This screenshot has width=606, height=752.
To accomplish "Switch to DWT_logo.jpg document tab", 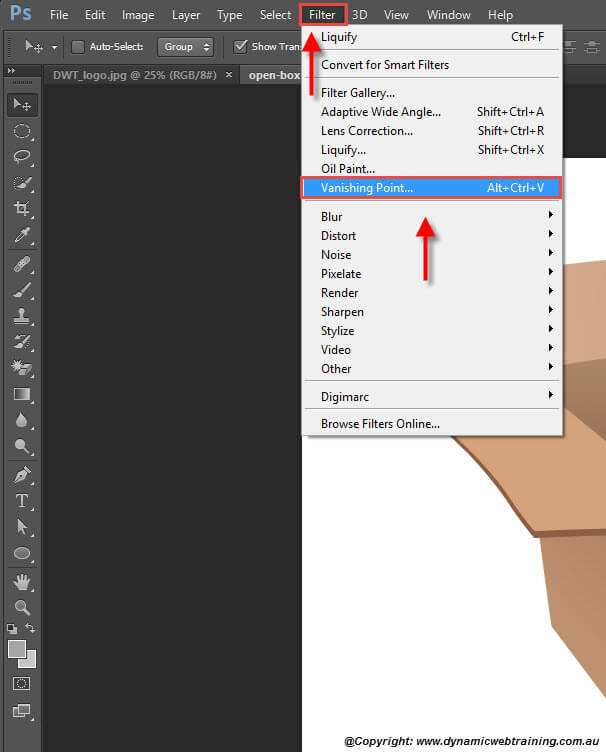I will (135, 75).
